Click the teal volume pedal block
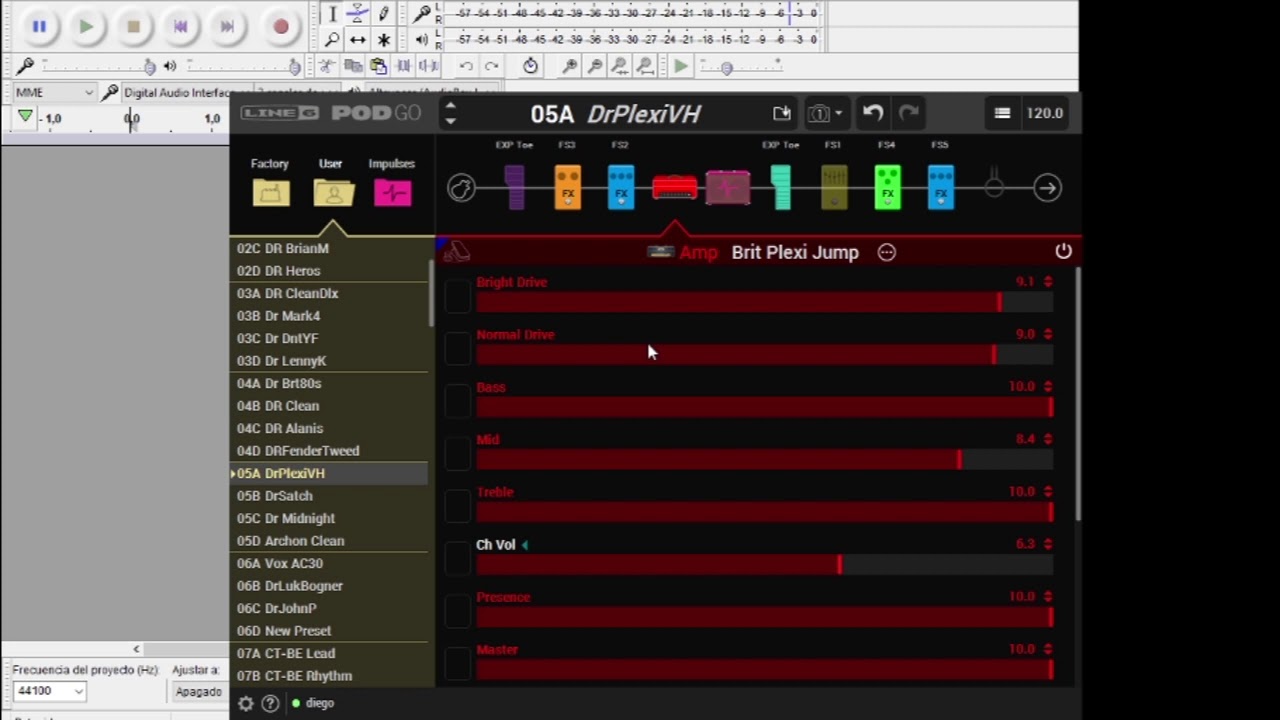The image size is (1280, 720). click(781, 188)
